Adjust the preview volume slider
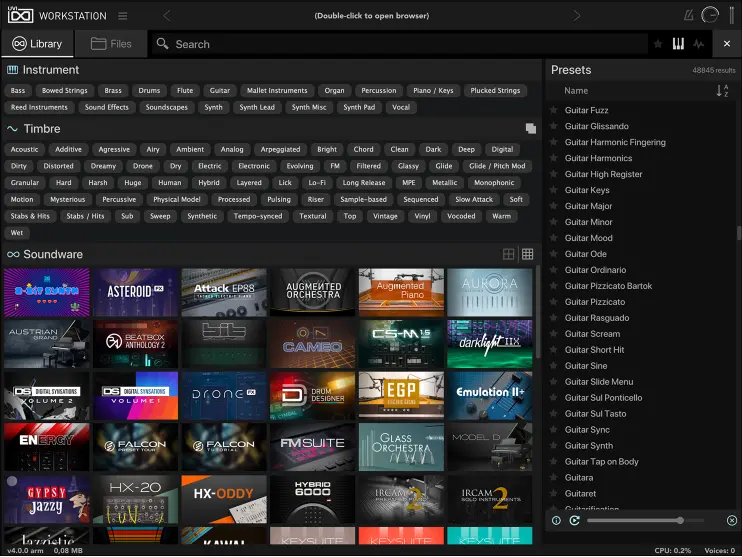Viewport: 742px width, 557px height. pyautogui.click(x=680, y=520)
